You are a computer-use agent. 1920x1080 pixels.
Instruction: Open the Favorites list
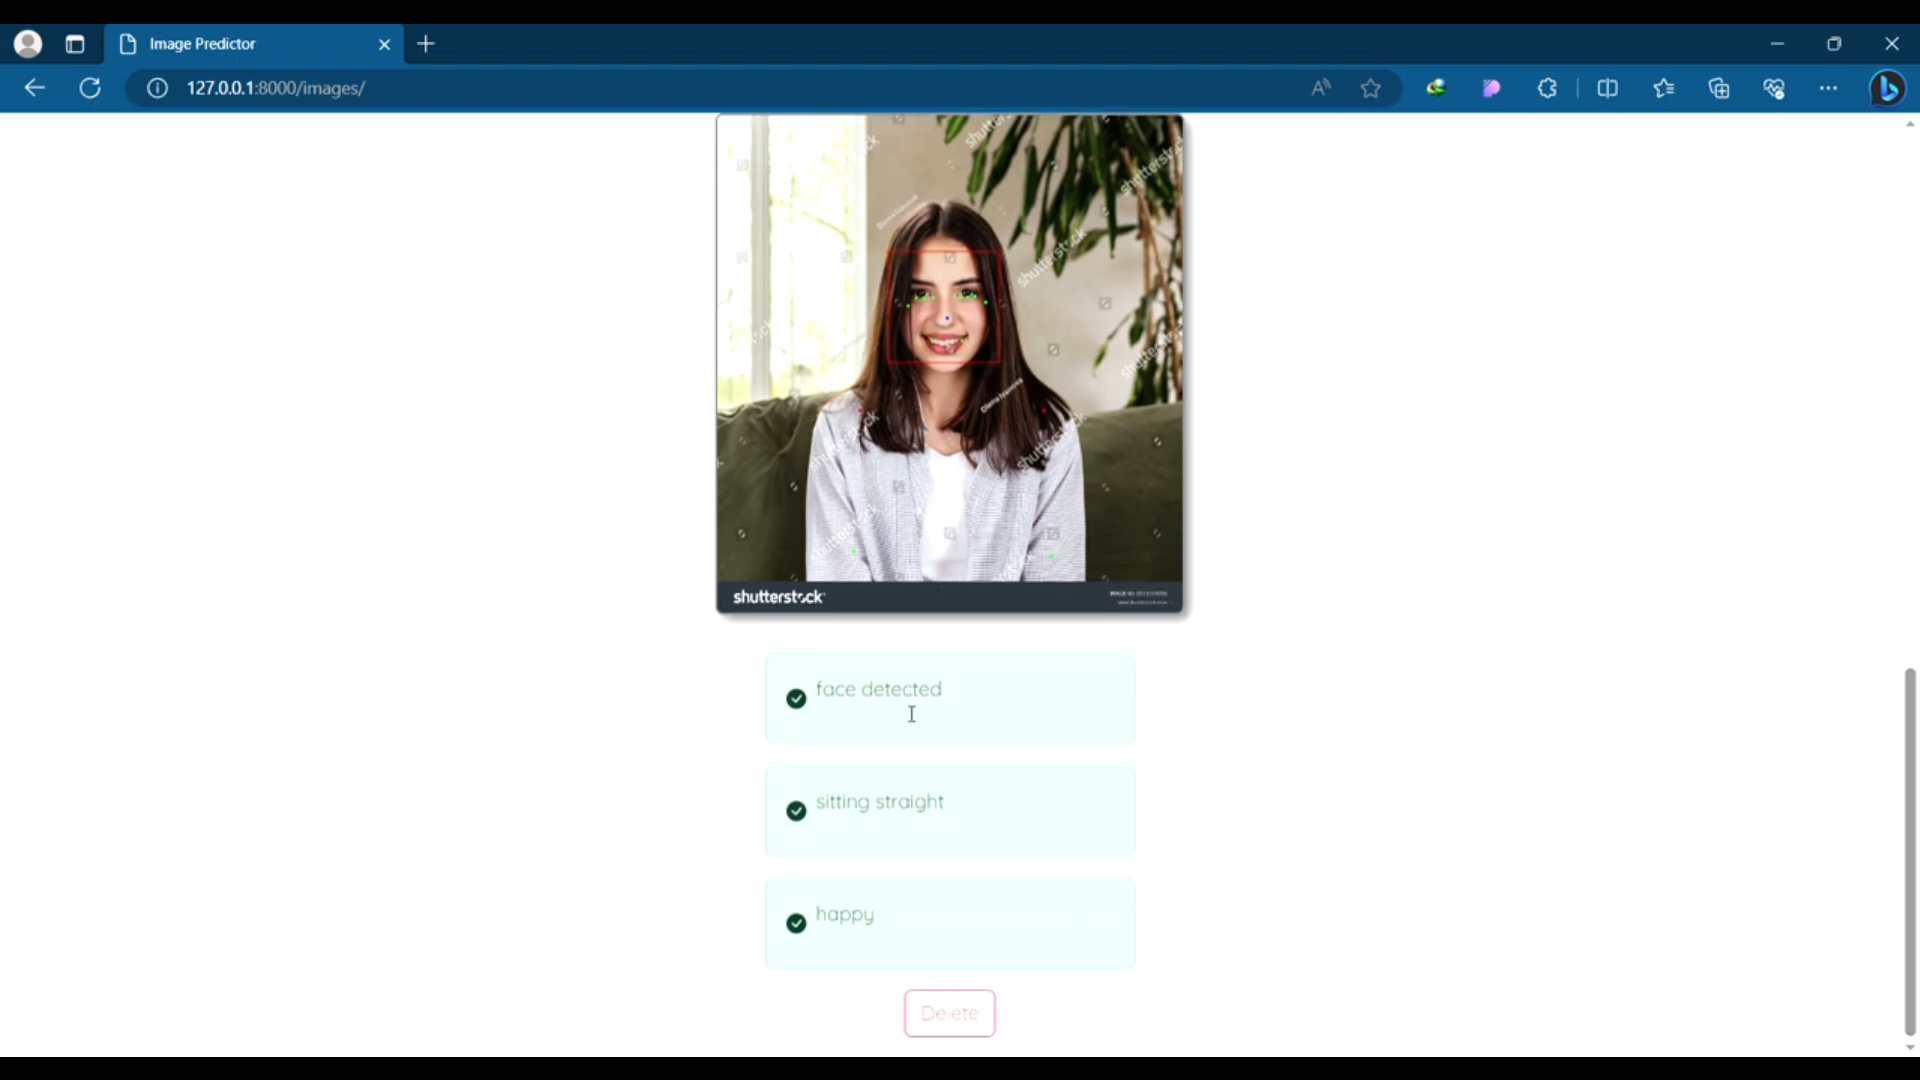1665,88
